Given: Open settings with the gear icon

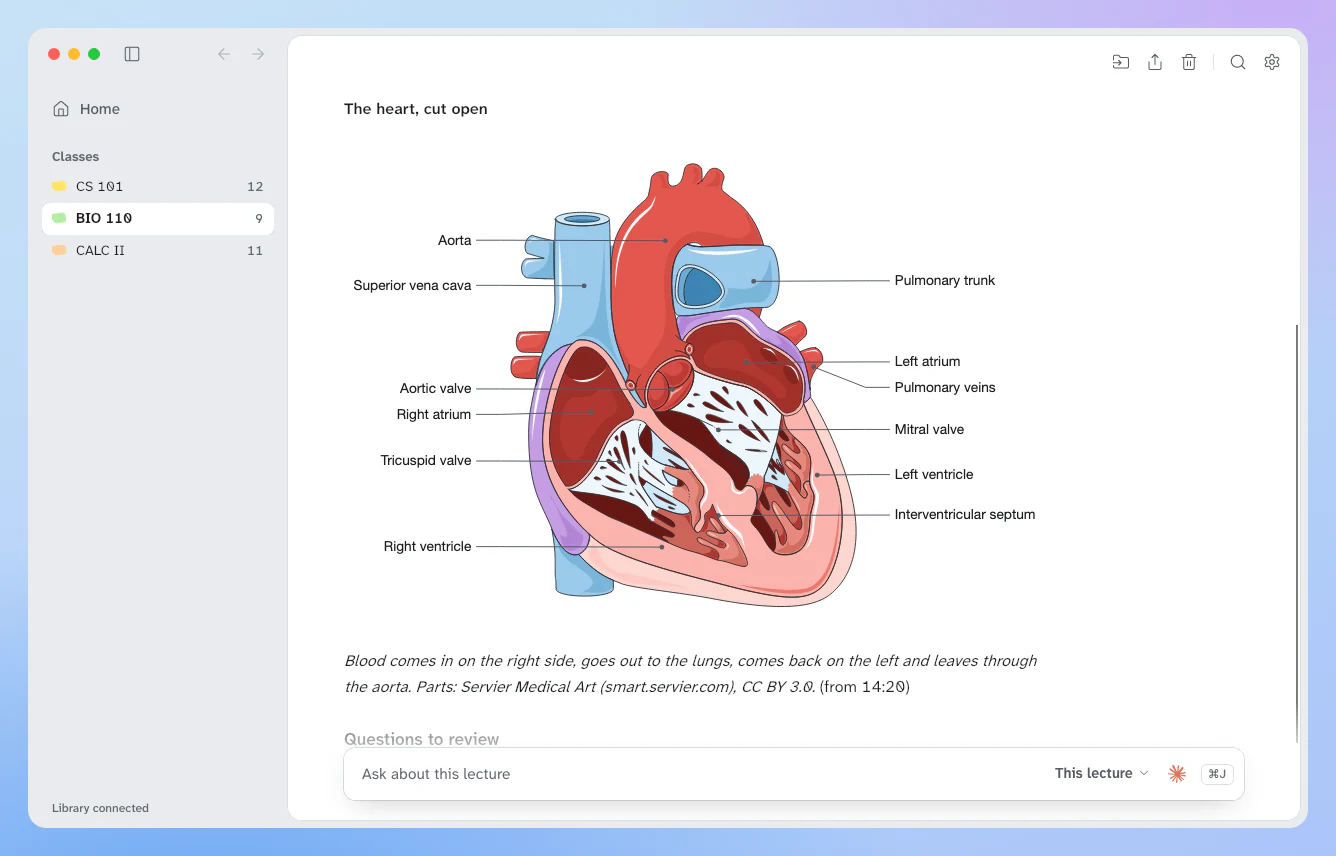Looking at the screenshot, I should 1272,62.
